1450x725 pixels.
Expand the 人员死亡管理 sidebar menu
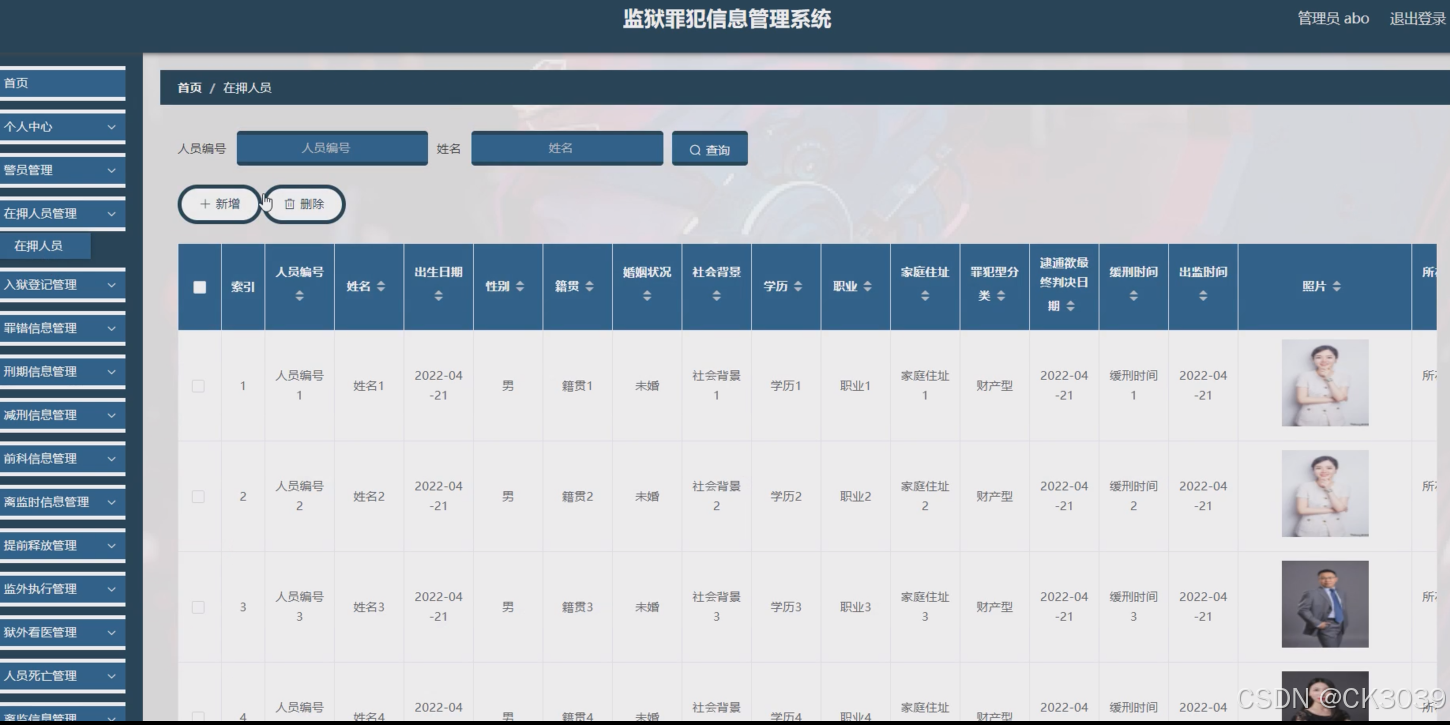coord(62,676)
